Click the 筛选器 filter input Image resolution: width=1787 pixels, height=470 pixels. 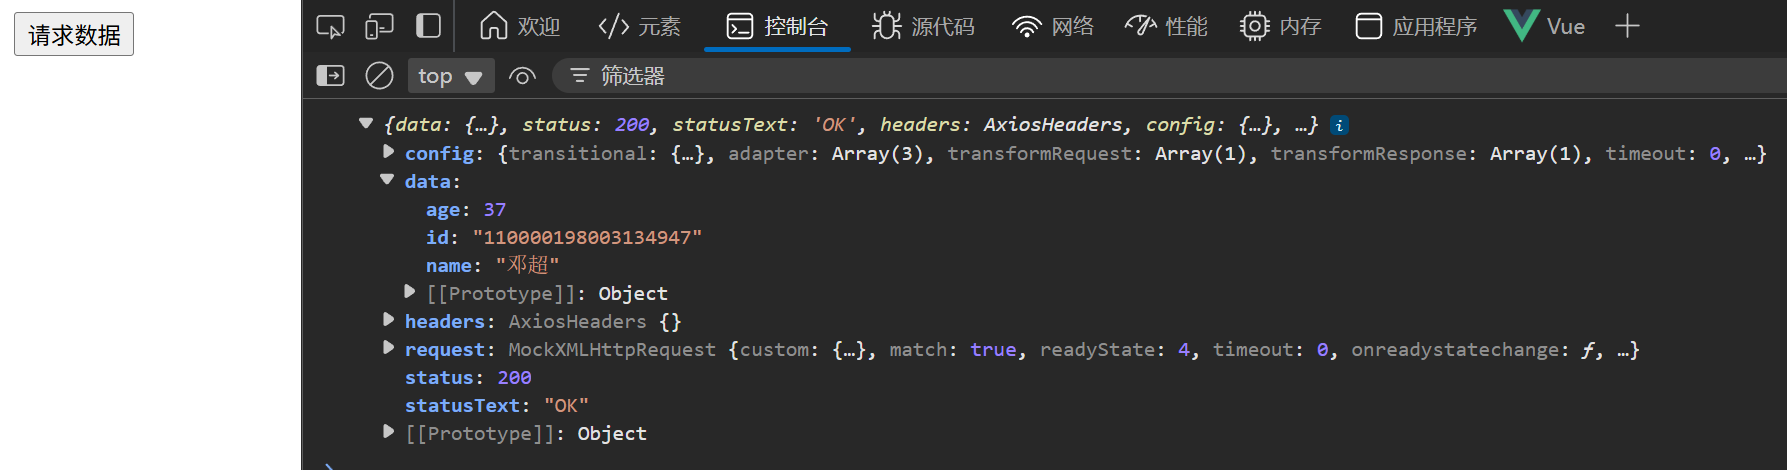900,76
